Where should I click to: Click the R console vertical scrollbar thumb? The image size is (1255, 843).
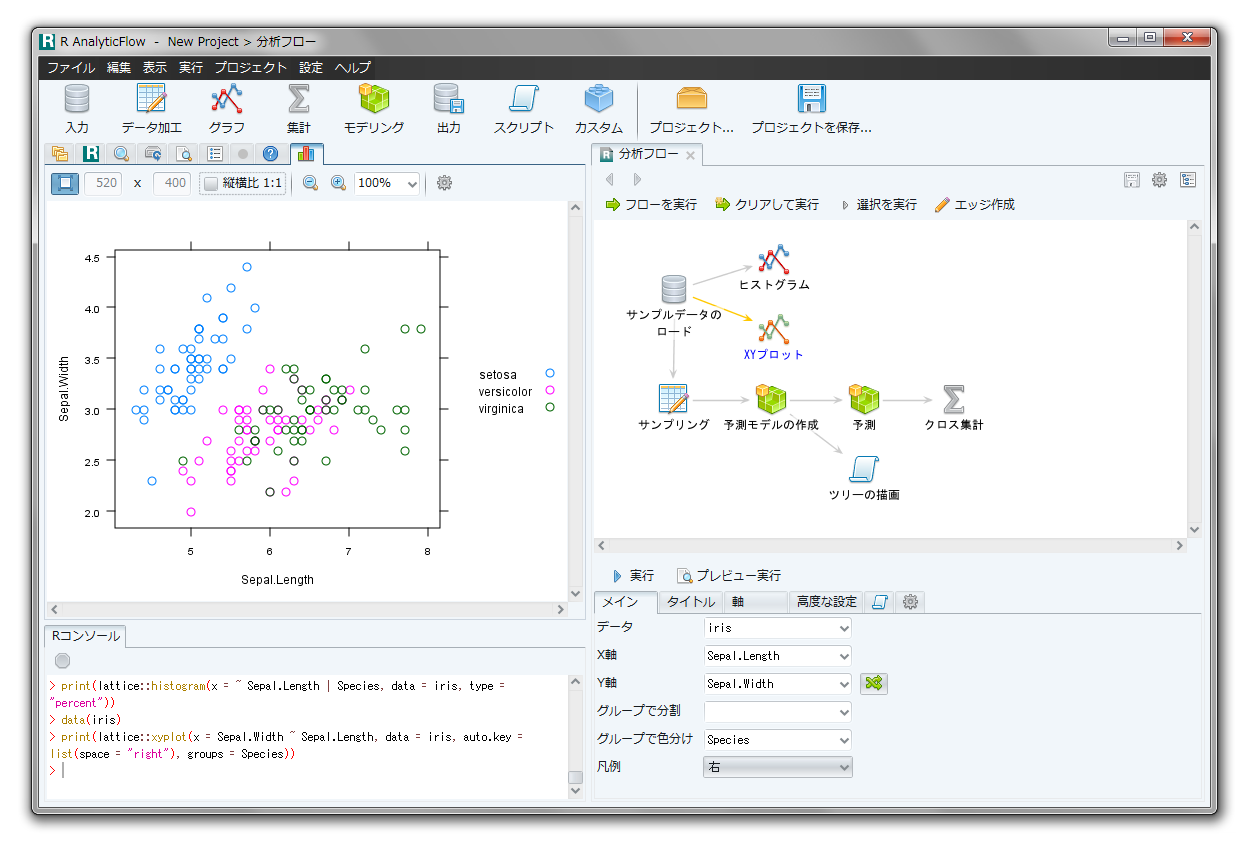[575, 777]
